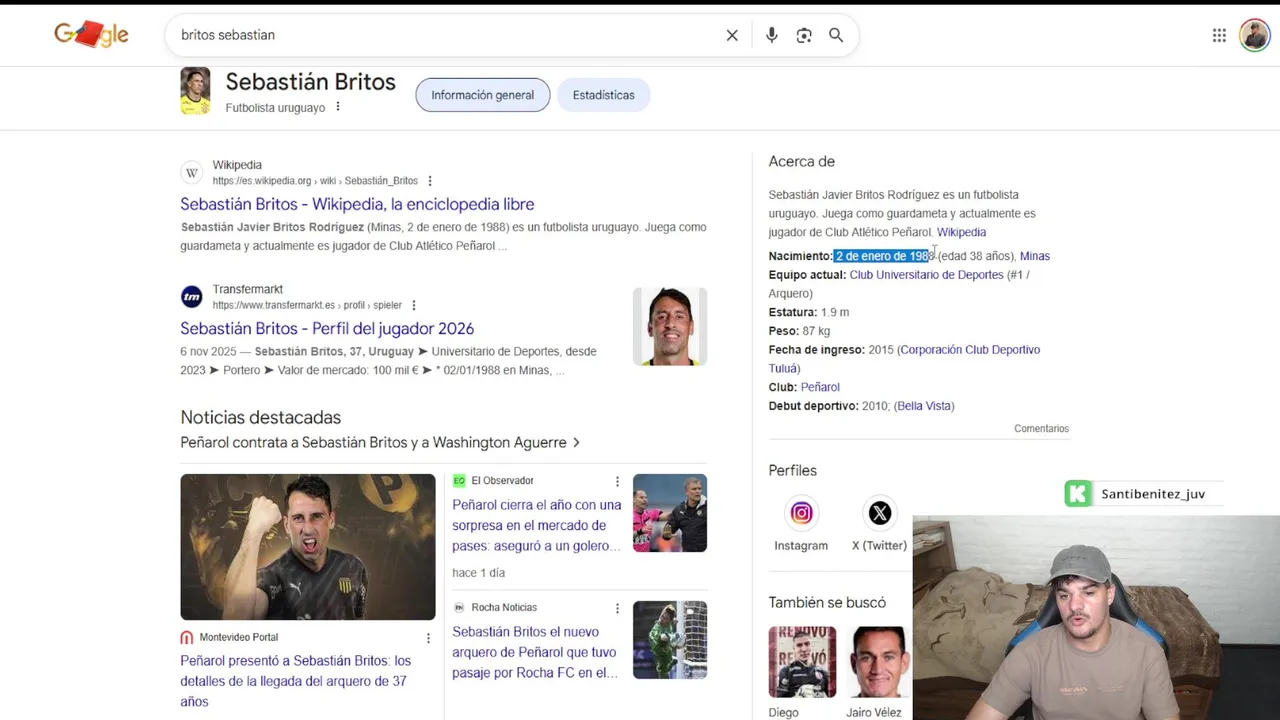Select Jairo Vélez in También se buscó
The image size is (1280, 720).
click(878, 670)
